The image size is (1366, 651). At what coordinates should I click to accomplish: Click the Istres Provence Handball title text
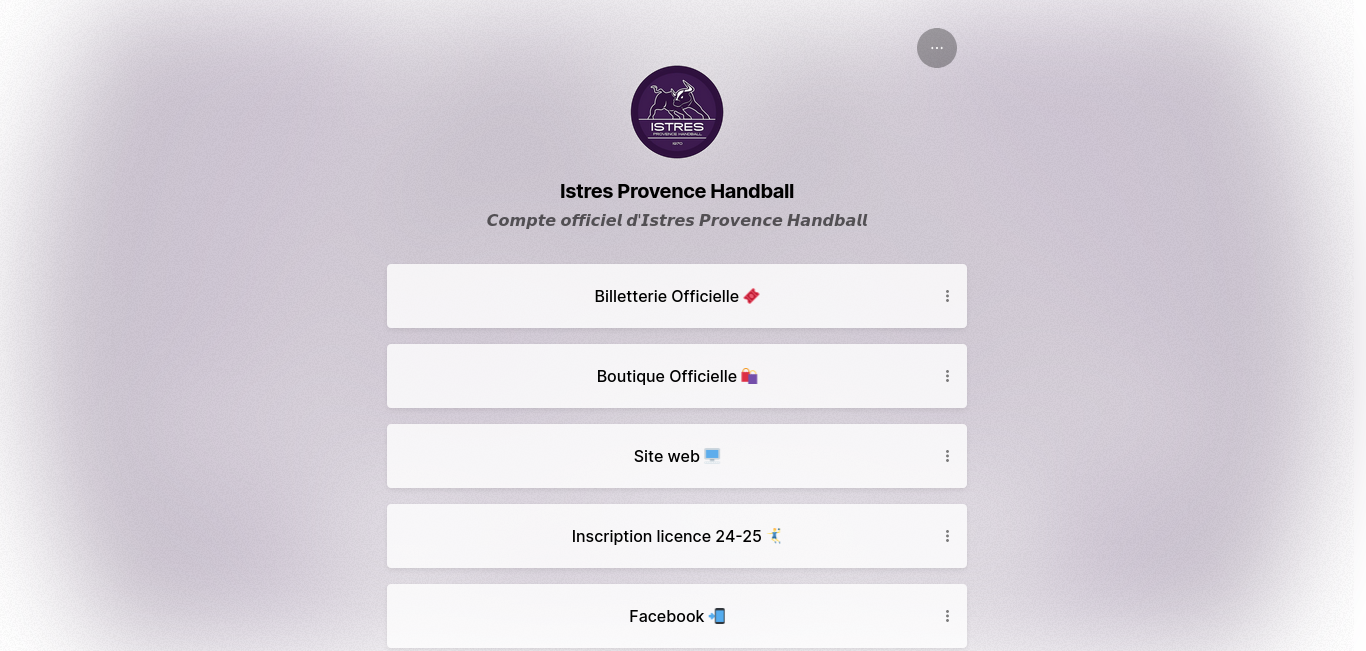click(677, 191)
